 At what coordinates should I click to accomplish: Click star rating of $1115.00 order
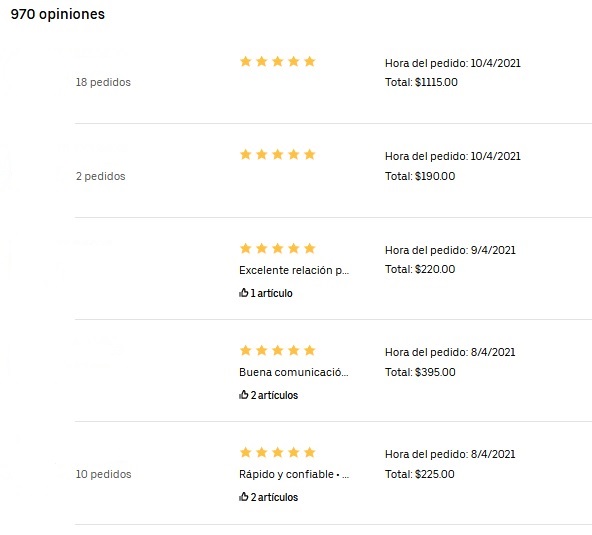[278, 61]
